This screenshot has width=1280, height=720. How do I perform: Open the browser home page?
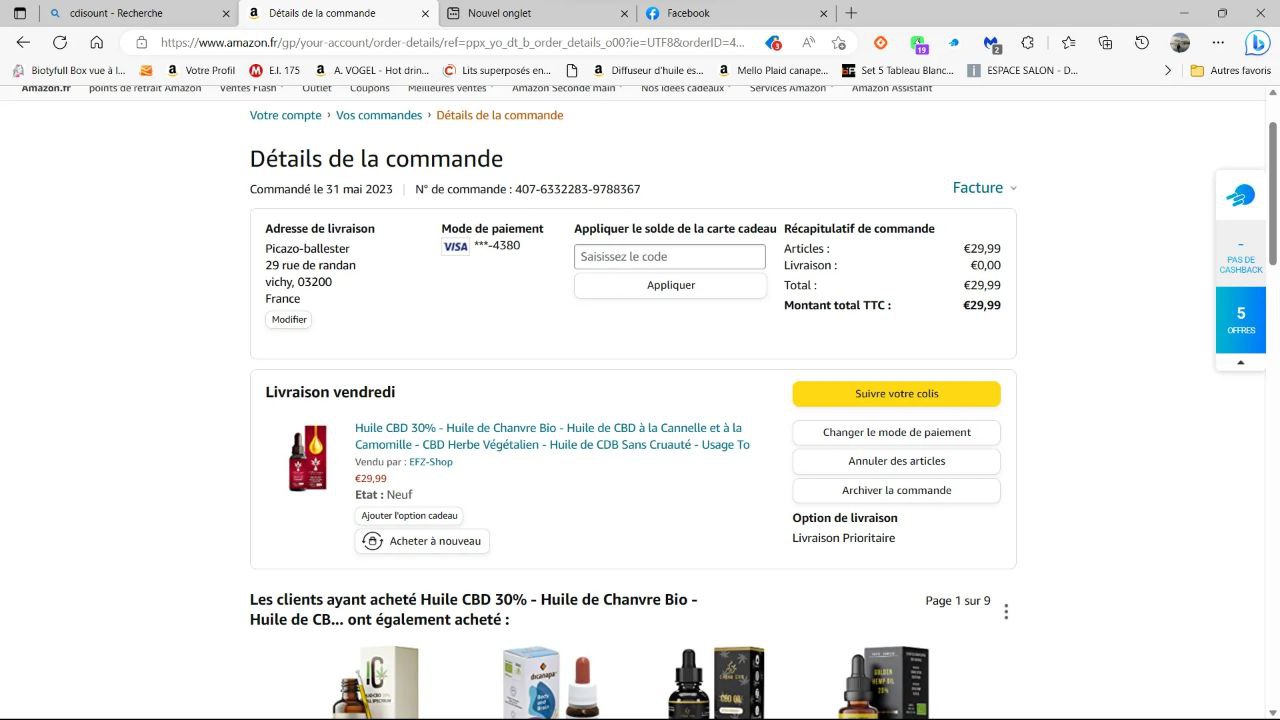tap(97, 42)
